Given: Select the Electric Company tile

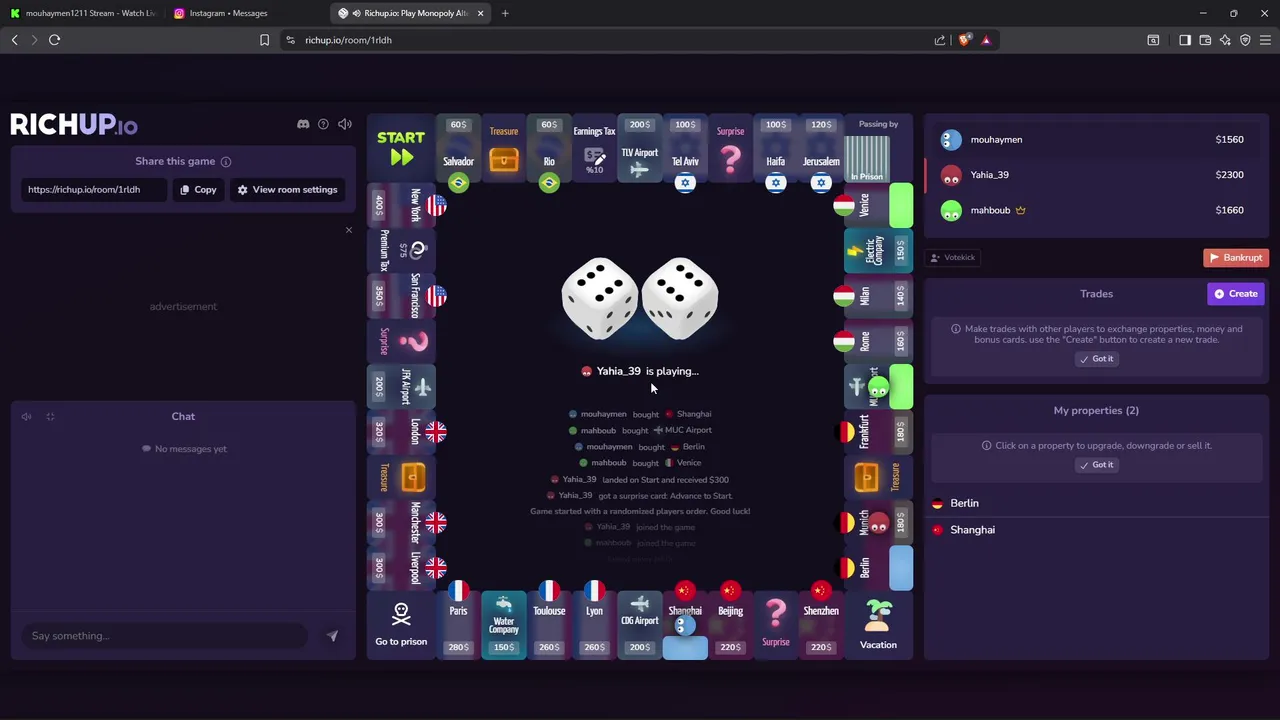Looking at the screenshot, I should 878,250.
